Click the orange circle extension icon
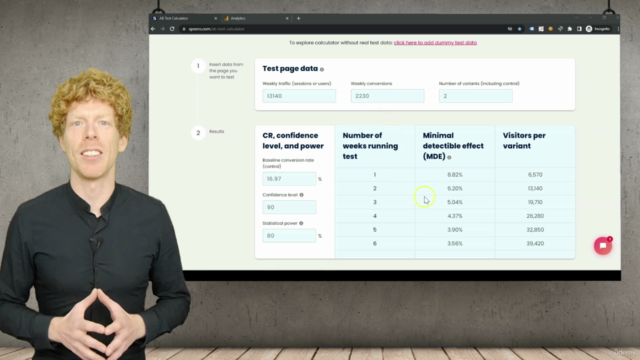The width and height of the screenshot is (640, 360). tap(551, 29)
